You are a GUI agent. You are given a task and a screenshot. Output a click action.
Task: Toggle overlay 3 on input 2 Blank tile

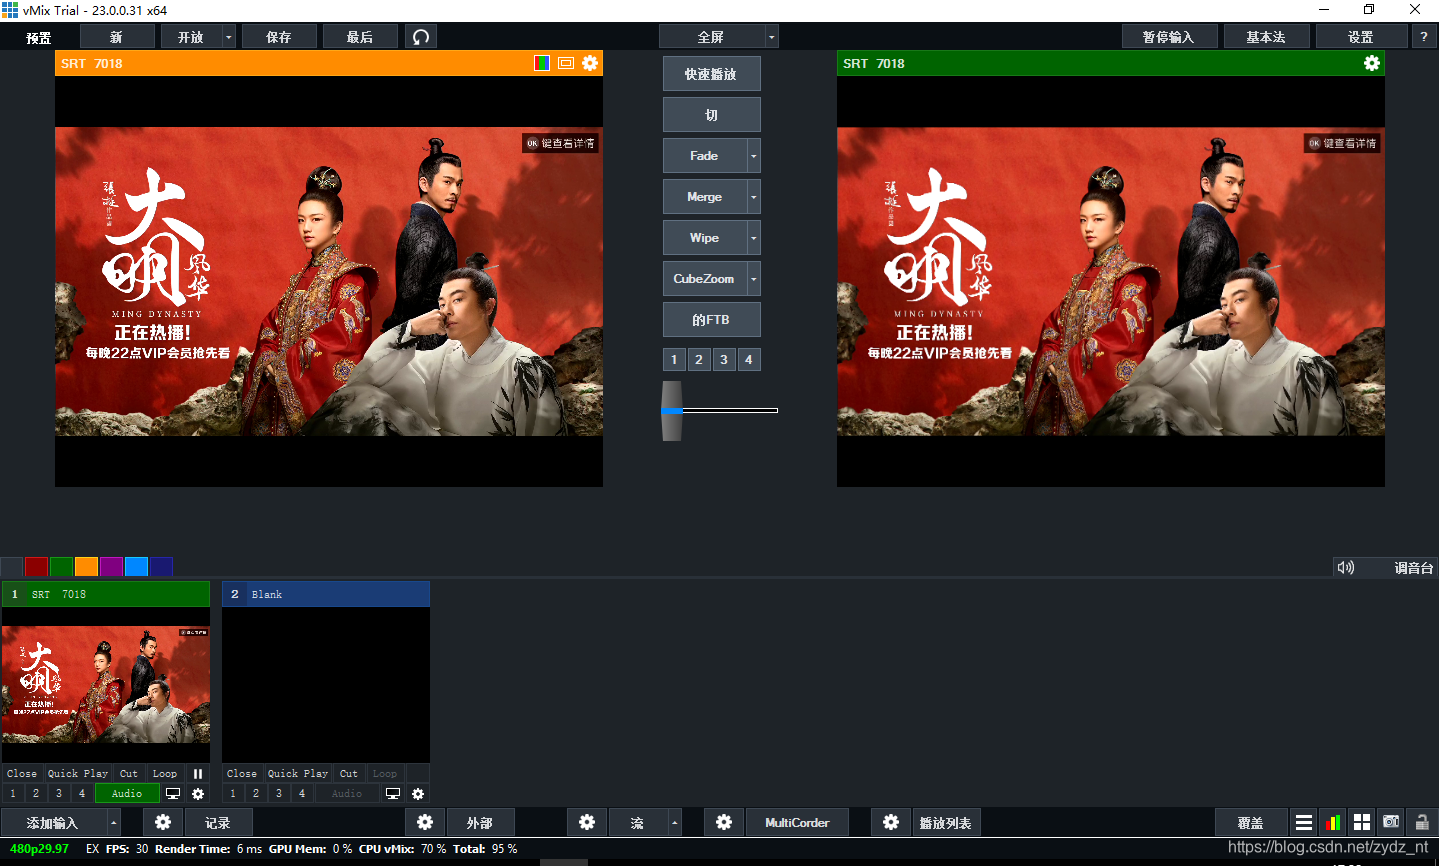coord(279,794)
